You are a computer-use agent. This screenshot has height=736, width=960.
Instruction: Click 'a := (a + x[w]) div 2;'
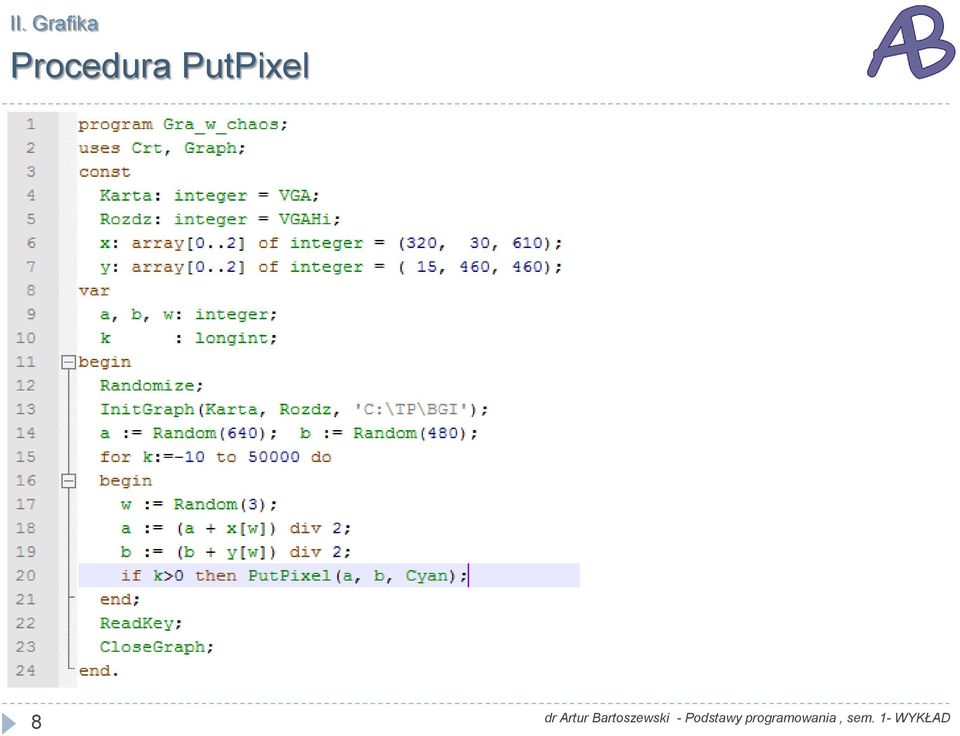click(236, 528)
